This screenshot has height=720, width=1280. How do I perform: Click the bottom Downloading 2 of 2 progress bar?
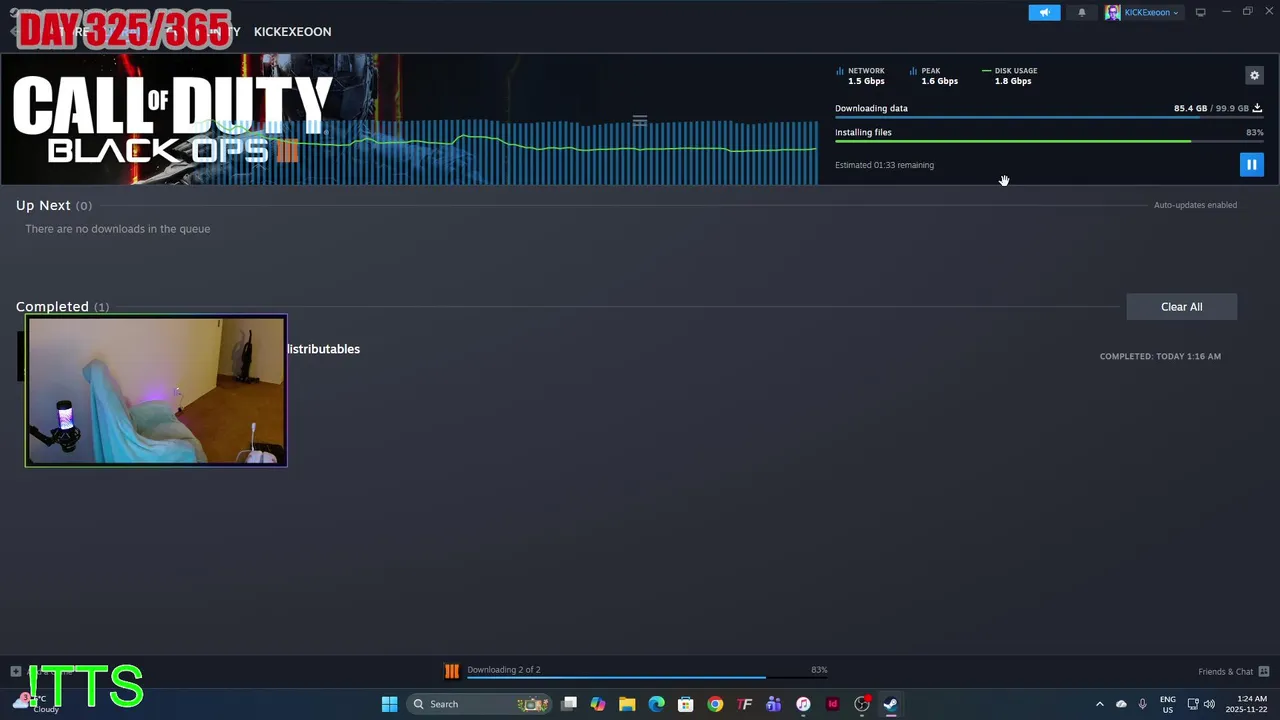pos(647,678)
